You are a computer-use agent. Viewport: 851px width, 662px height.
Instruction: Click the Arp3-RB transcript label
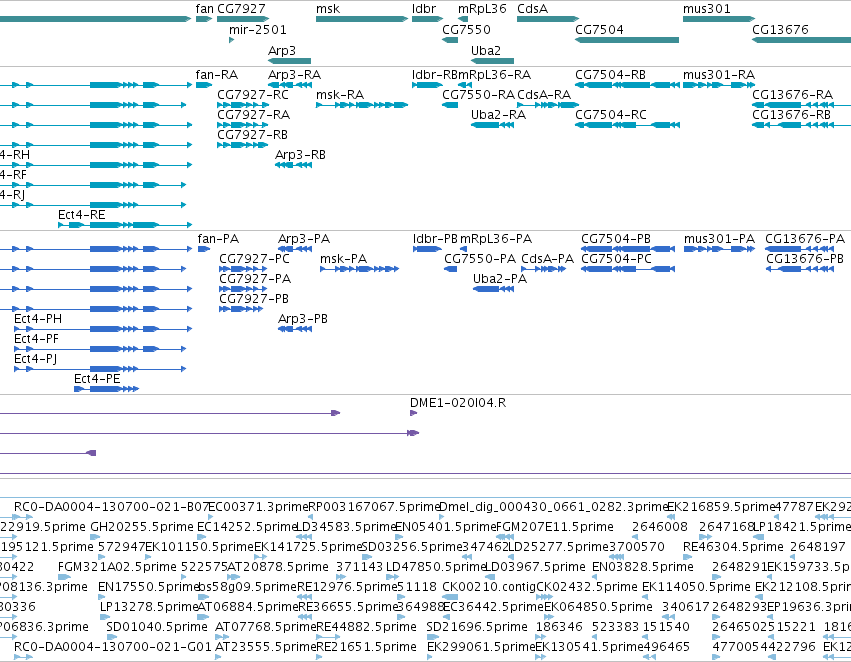click(x=300, y=155)
